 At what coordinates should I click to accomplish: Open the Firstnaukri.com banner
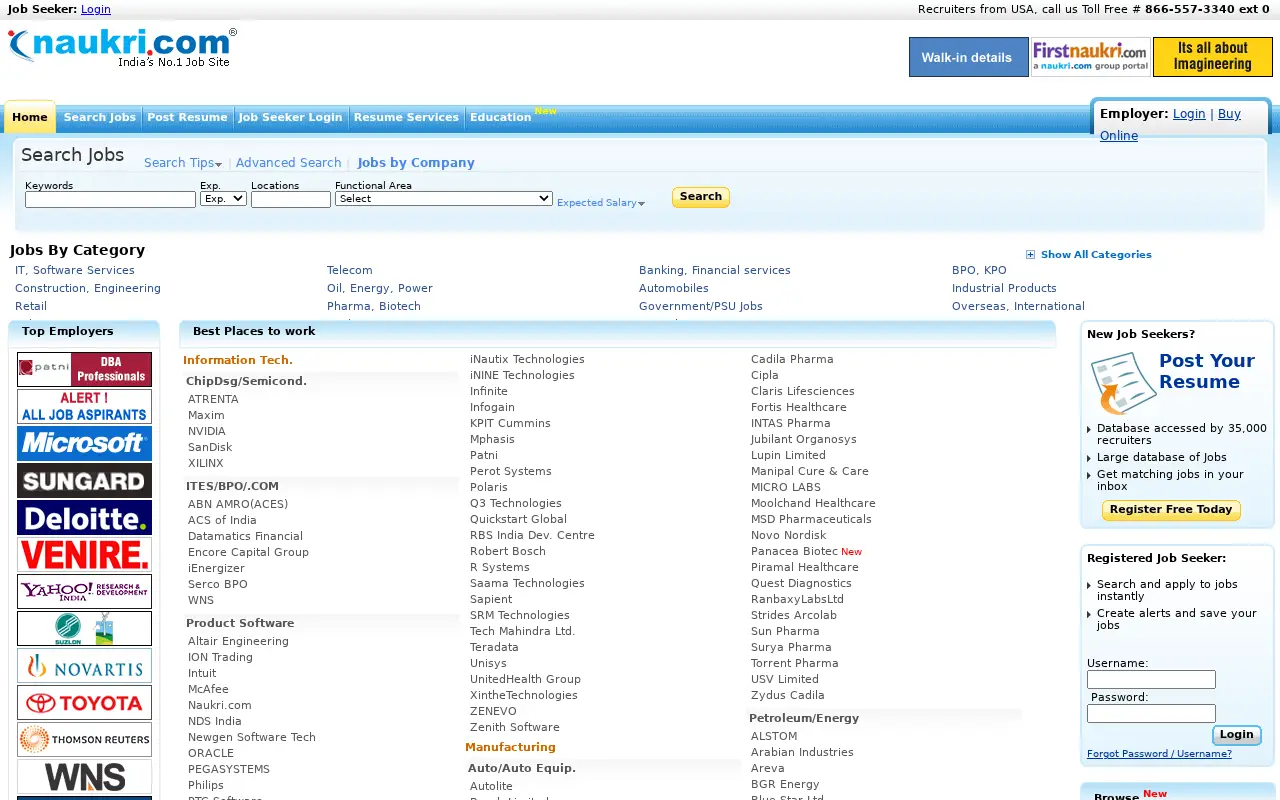[1090, 57]
